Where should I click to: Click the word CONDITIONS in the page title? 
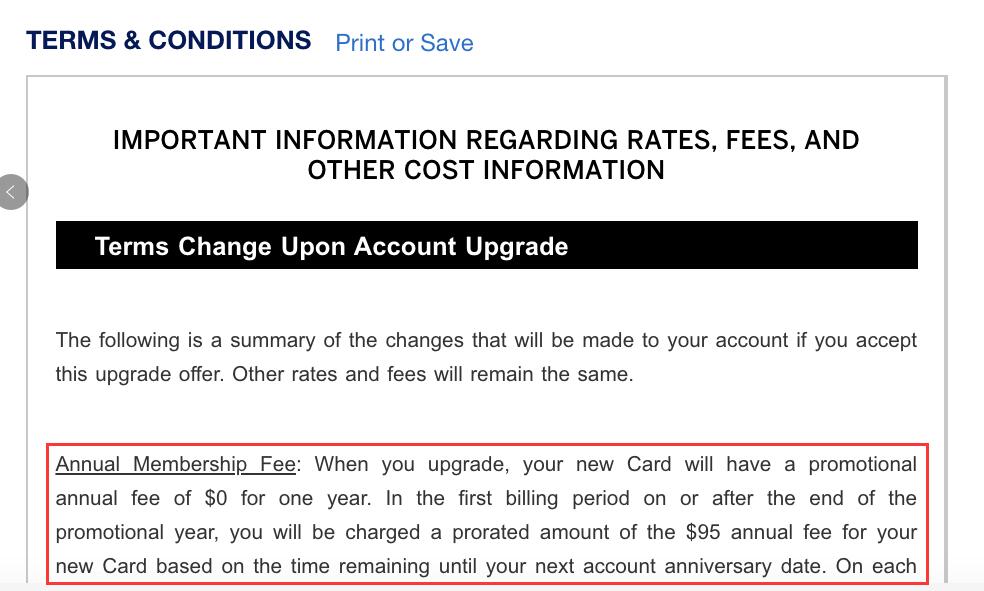coord(230,40)
